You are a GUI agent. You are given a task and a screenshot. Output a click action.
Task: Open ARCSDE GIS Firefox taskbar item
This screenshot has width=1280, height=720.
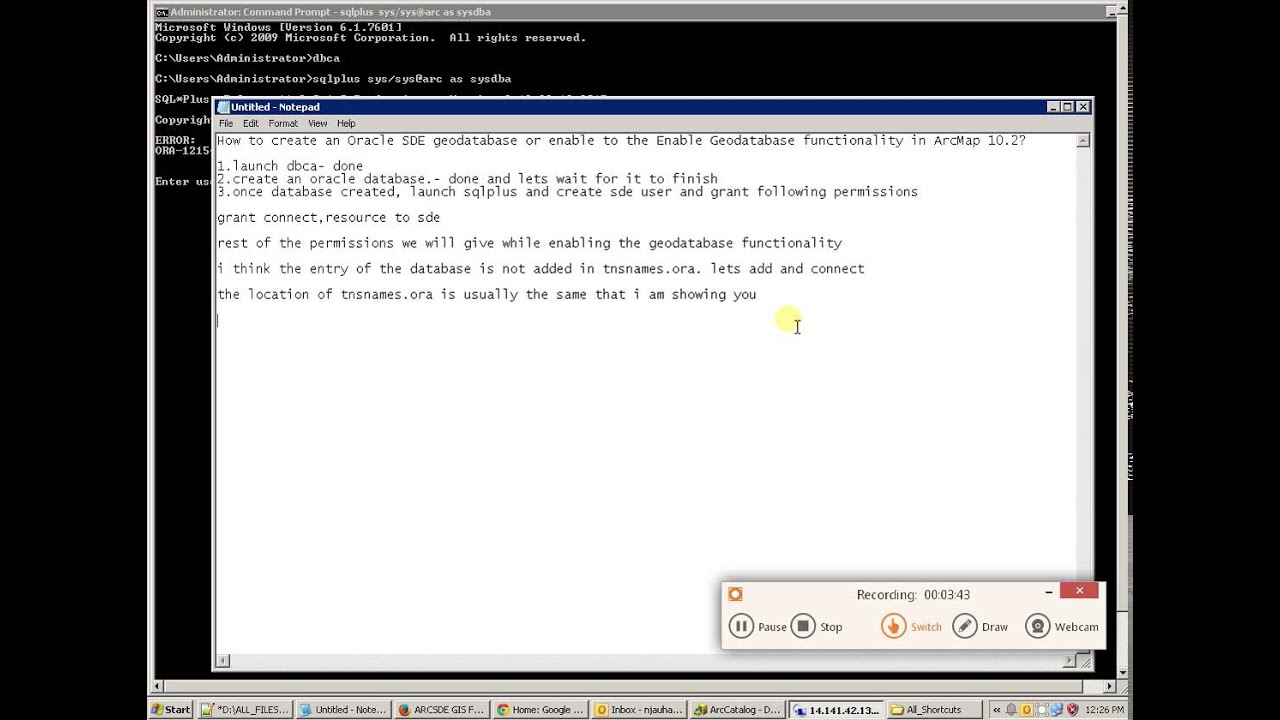tap(441, 709)
